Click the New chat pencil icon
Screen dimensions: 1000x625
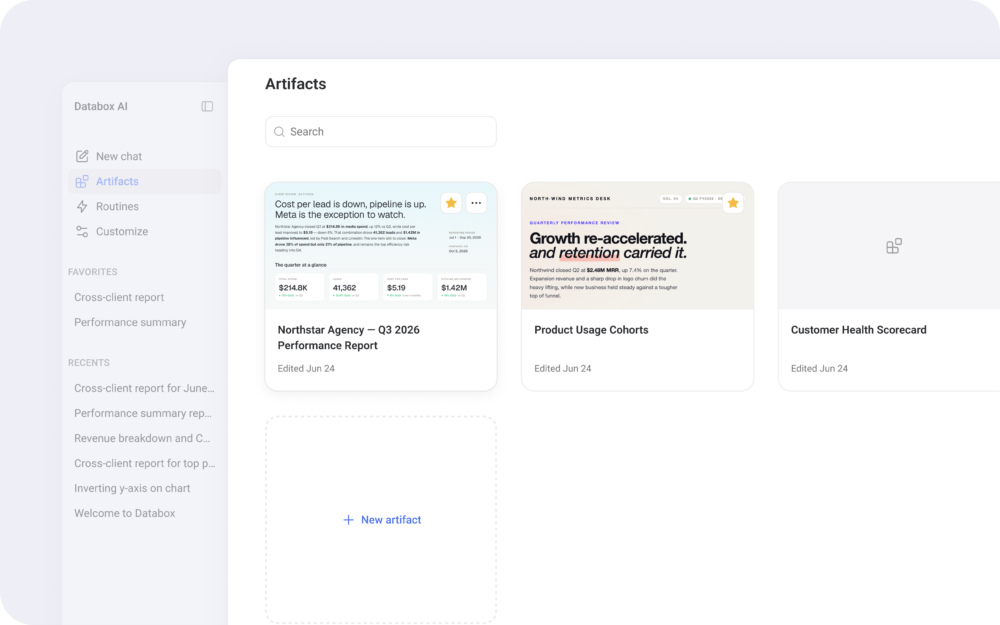click(x=82, y=156)
